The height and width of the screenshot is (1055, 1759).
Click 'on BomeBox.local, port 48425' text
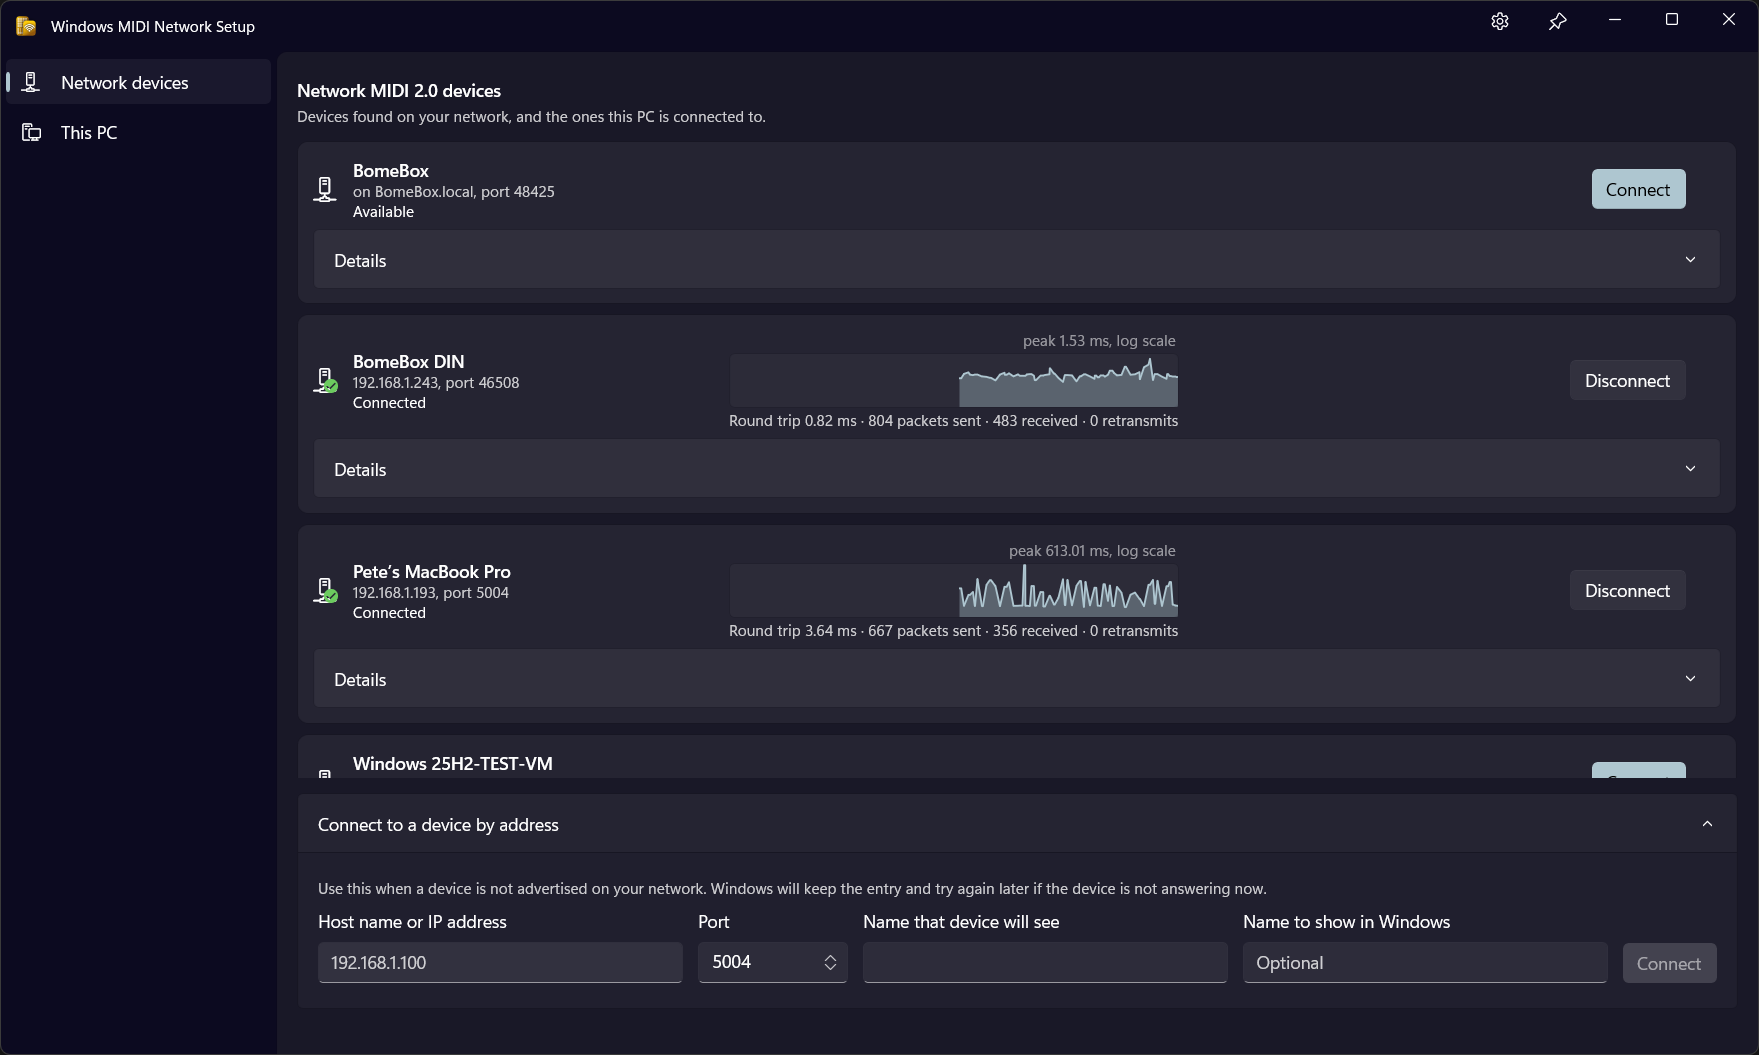[453, 192]
